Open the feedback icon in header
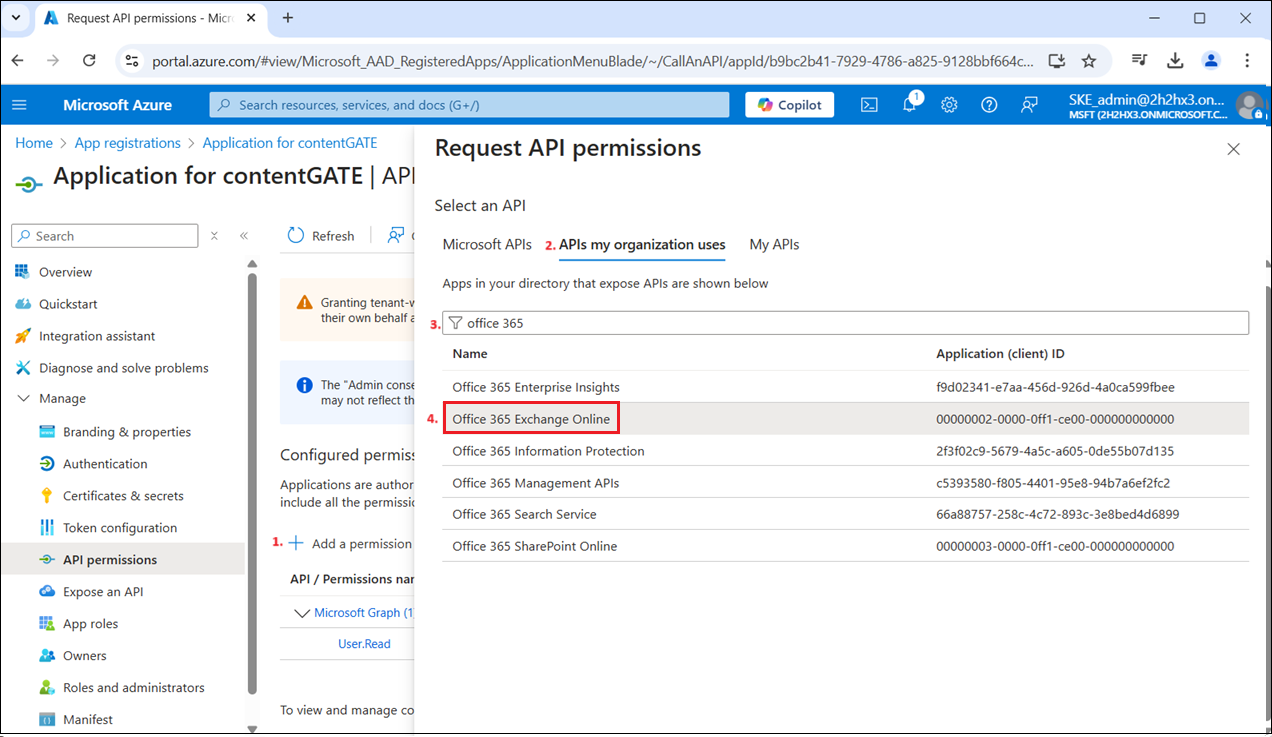This screenshot has height=737, width=1272. pos(1029,105)
